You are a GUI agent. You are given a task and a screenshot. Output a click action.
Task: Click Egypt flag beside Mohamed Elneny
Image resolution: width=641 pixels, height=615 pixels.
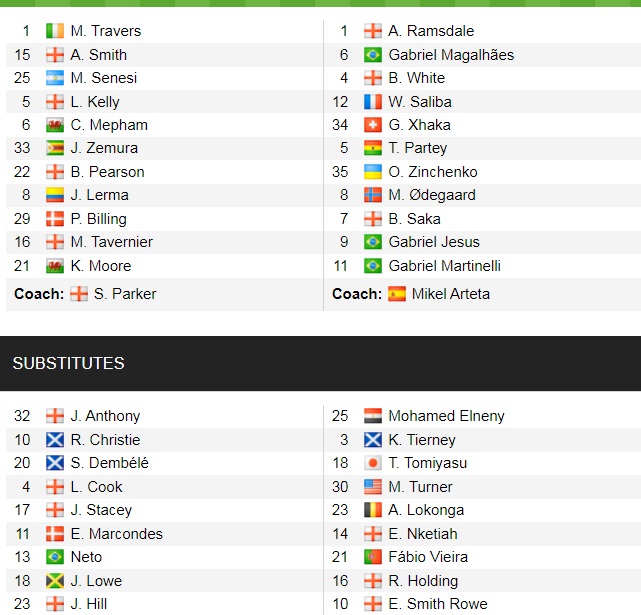[x=373, y=416]
